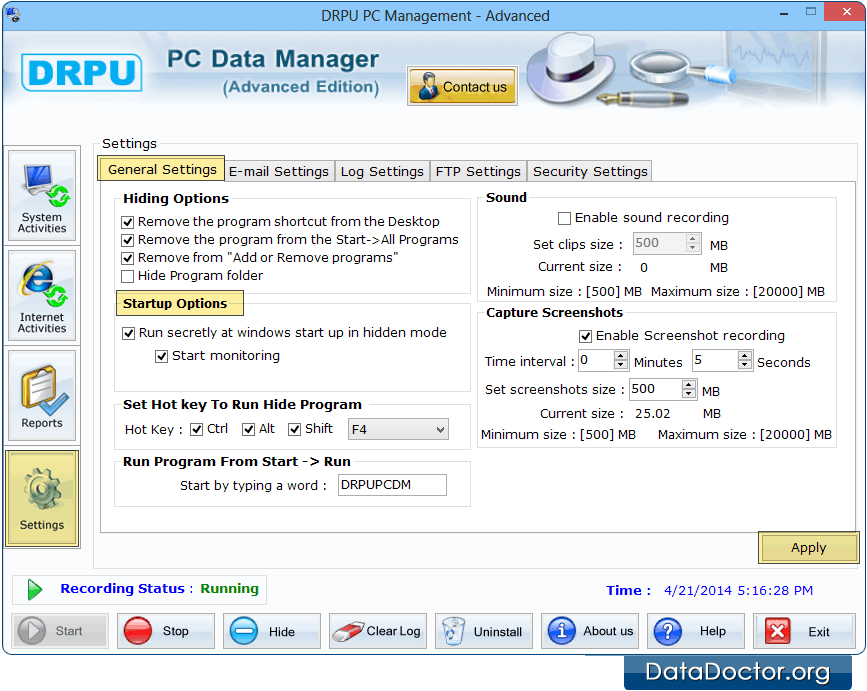Screen dimensions: 867x691
Task: Click the About us button label
Action: (x=608, y=631)
